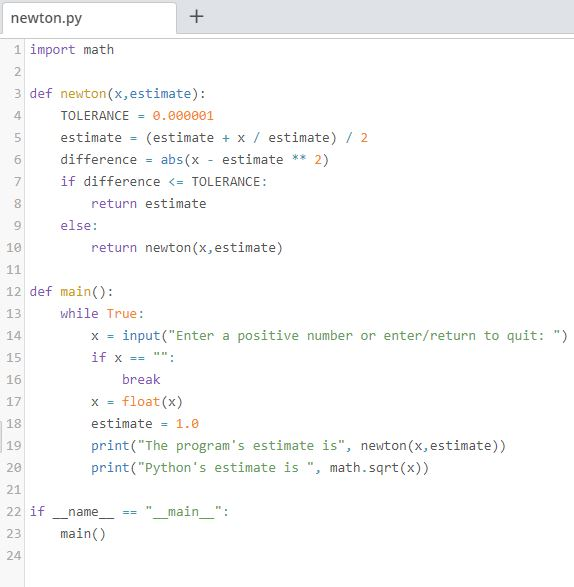This screenshot has height=587, width=574.
Task: Click the input prompt string line
Action: [329, 336]
